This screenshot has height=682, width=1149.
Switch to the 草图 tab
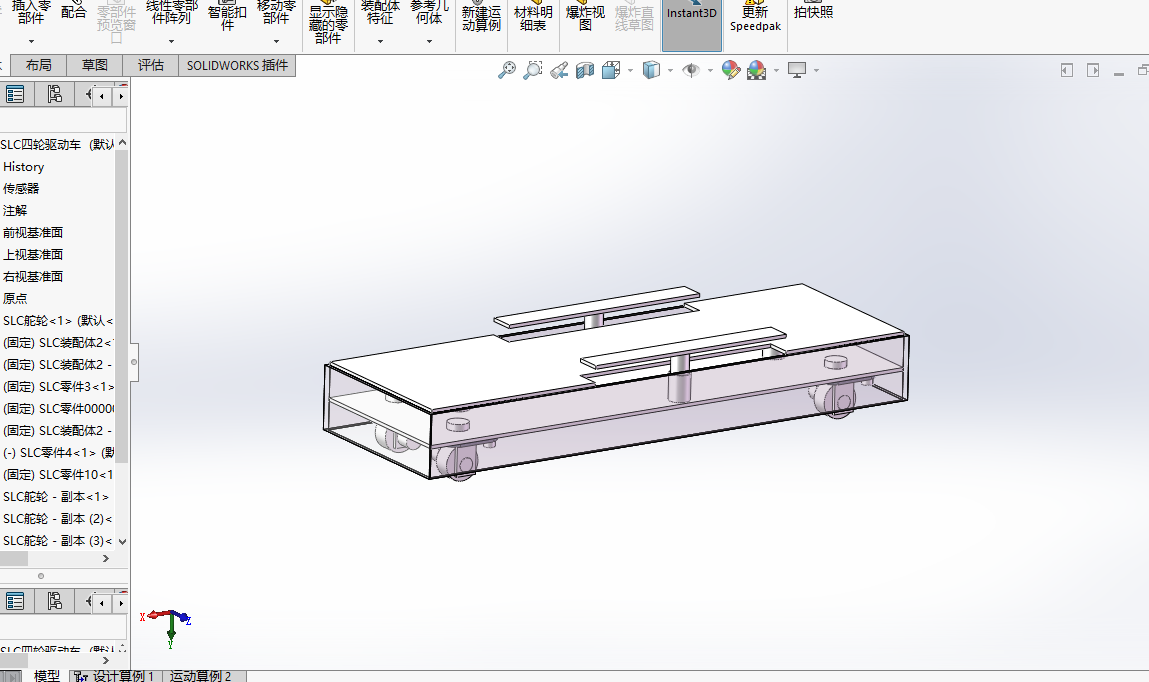[95, 65]
